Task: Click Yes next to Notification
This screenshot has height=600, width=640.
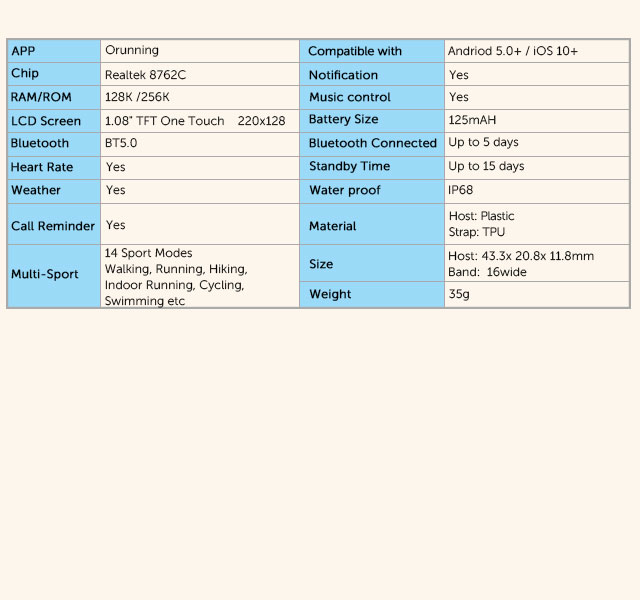Action: point(459,75)
